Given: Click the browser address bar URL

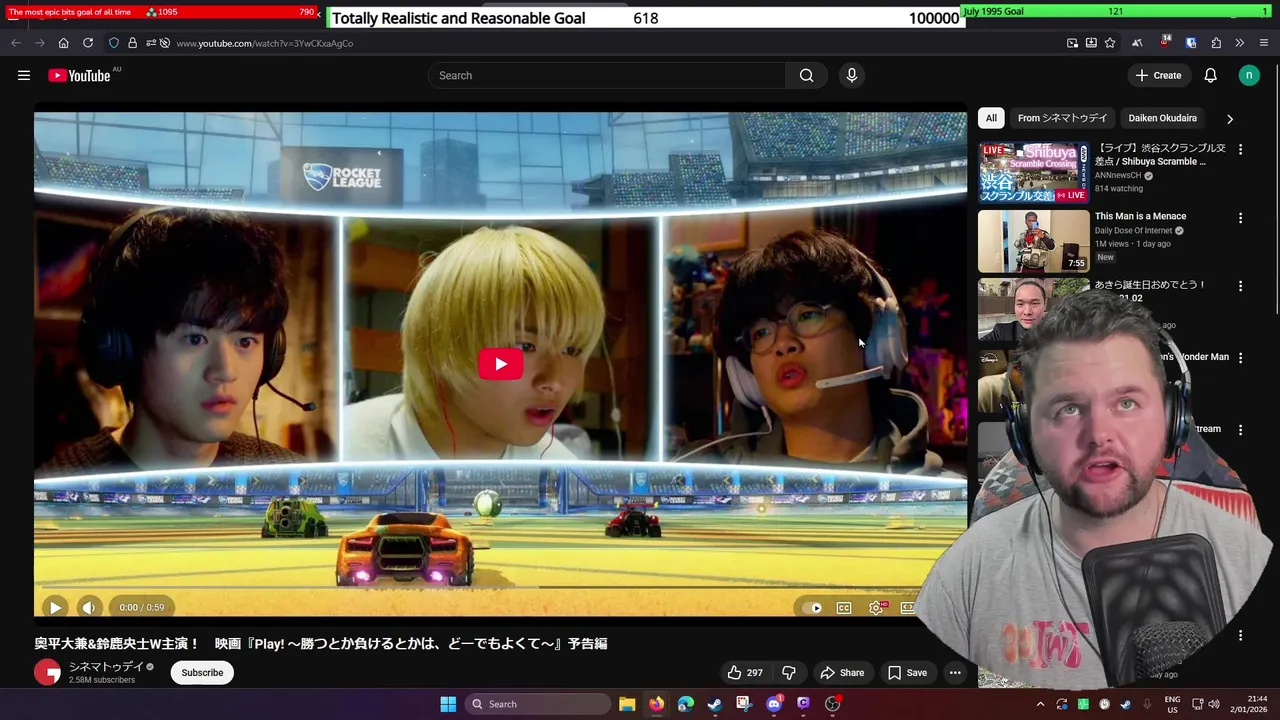Looking at the screenshot, I should click(265, 43).
